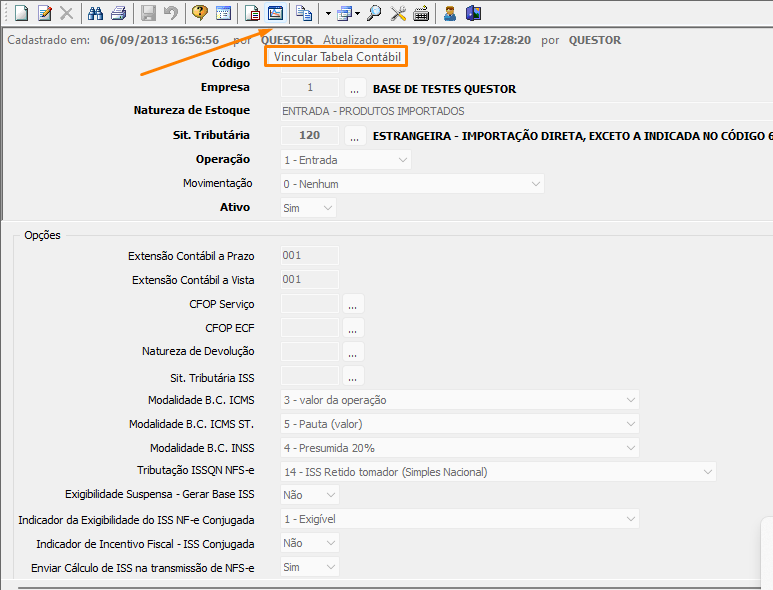Expand the Movimentação dropdown
The height and width of the screenshot is (590, 773).
click(x=535, y=184)
